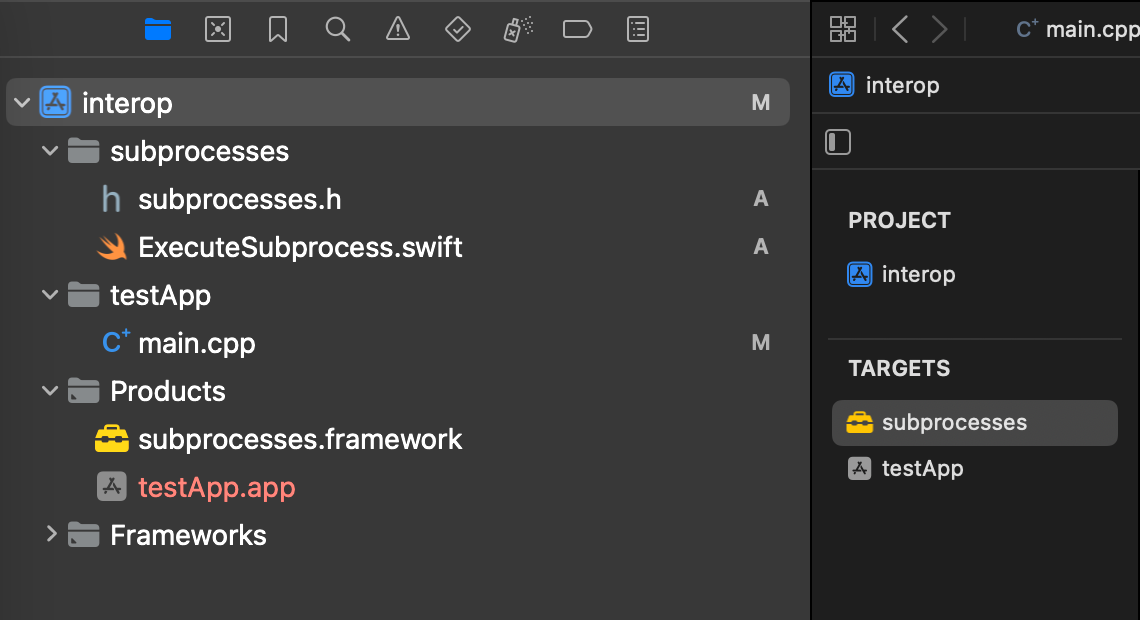Open the Project navigator folder icon
Screen dimensions: 1140x620
pyautogui.click(x=158, y=30)
